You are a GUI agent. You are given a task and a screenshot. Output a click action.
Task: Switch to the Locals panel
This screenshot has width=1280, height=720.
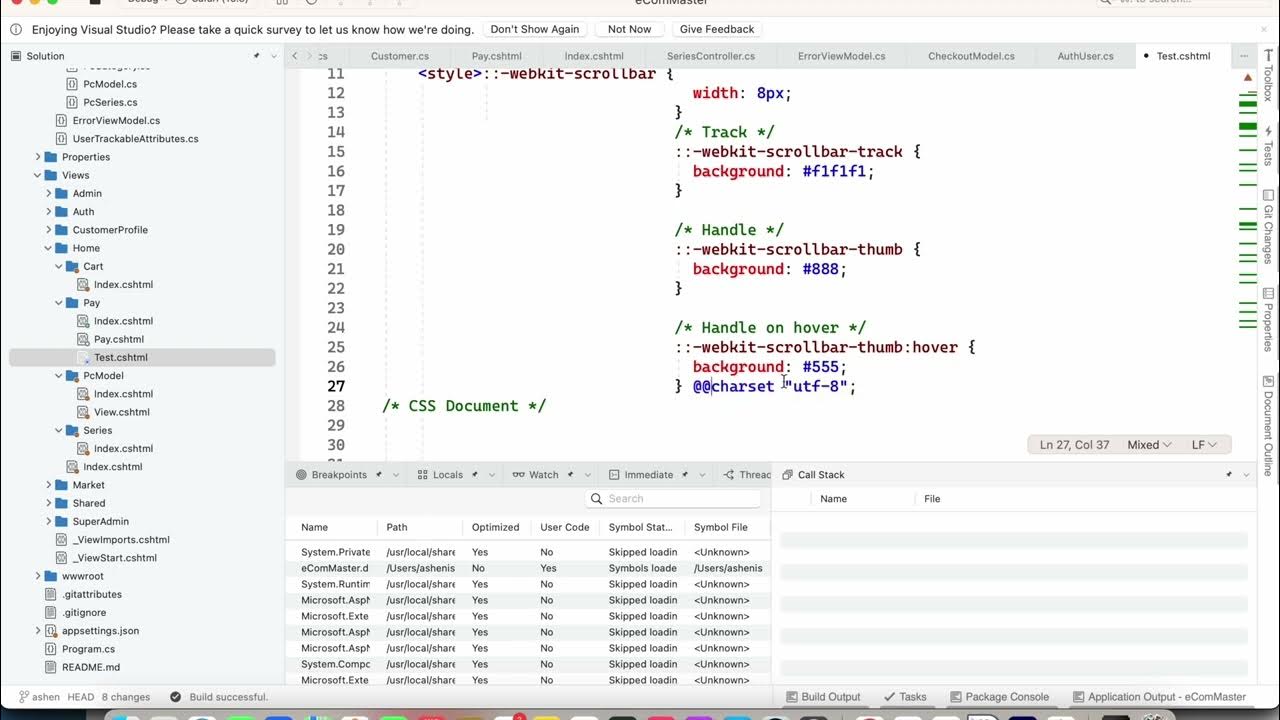click(x=447, y=475)
